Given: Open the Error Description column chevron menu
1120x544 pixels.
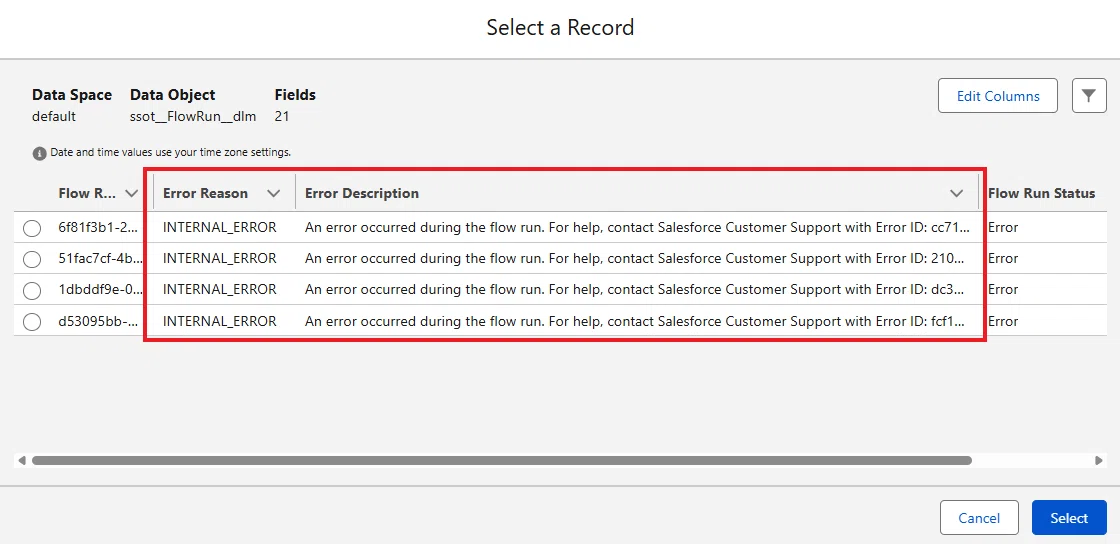Looking at the screenshot, I should point(956,193).
